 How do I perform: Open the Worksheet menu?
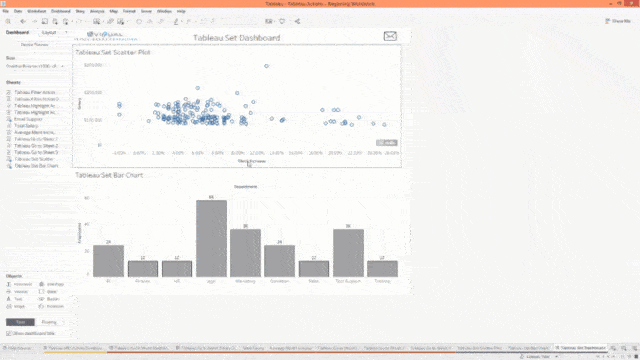(x=36, y=11)
